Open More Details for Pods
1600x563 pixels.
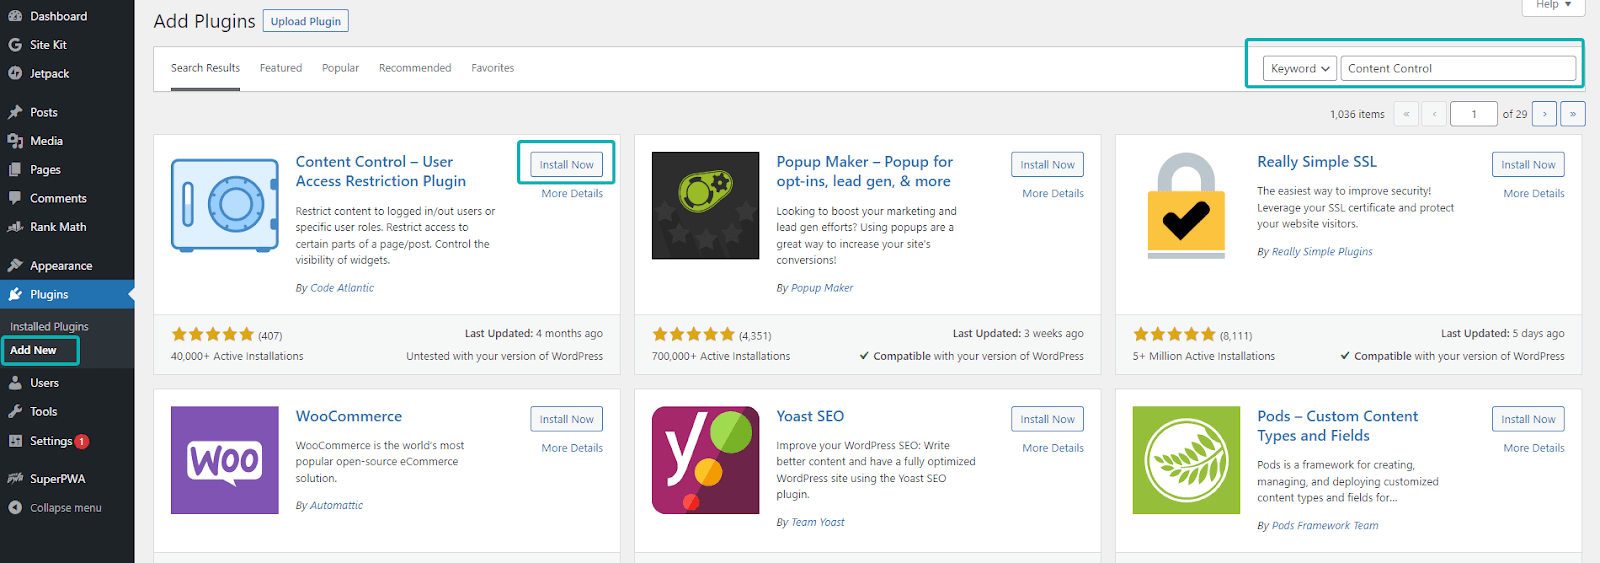1534,448
